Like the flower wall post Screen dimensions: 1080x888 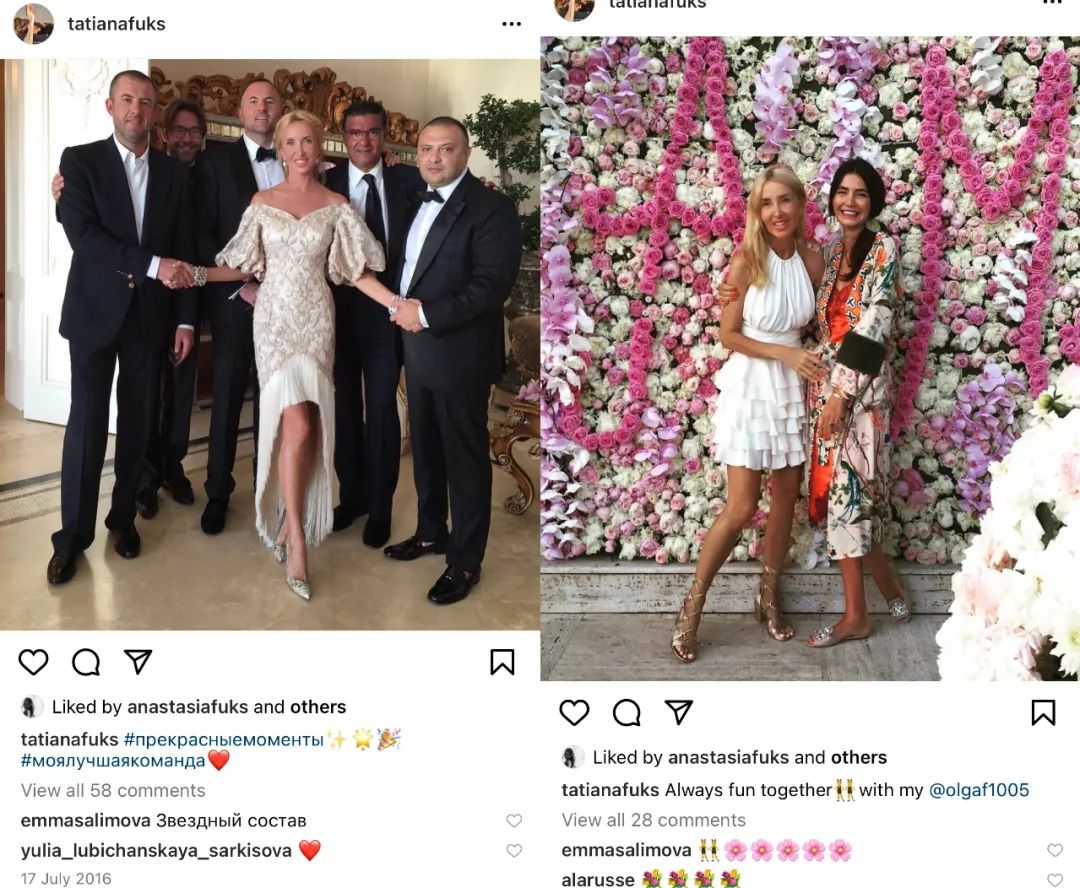(574, 712)
